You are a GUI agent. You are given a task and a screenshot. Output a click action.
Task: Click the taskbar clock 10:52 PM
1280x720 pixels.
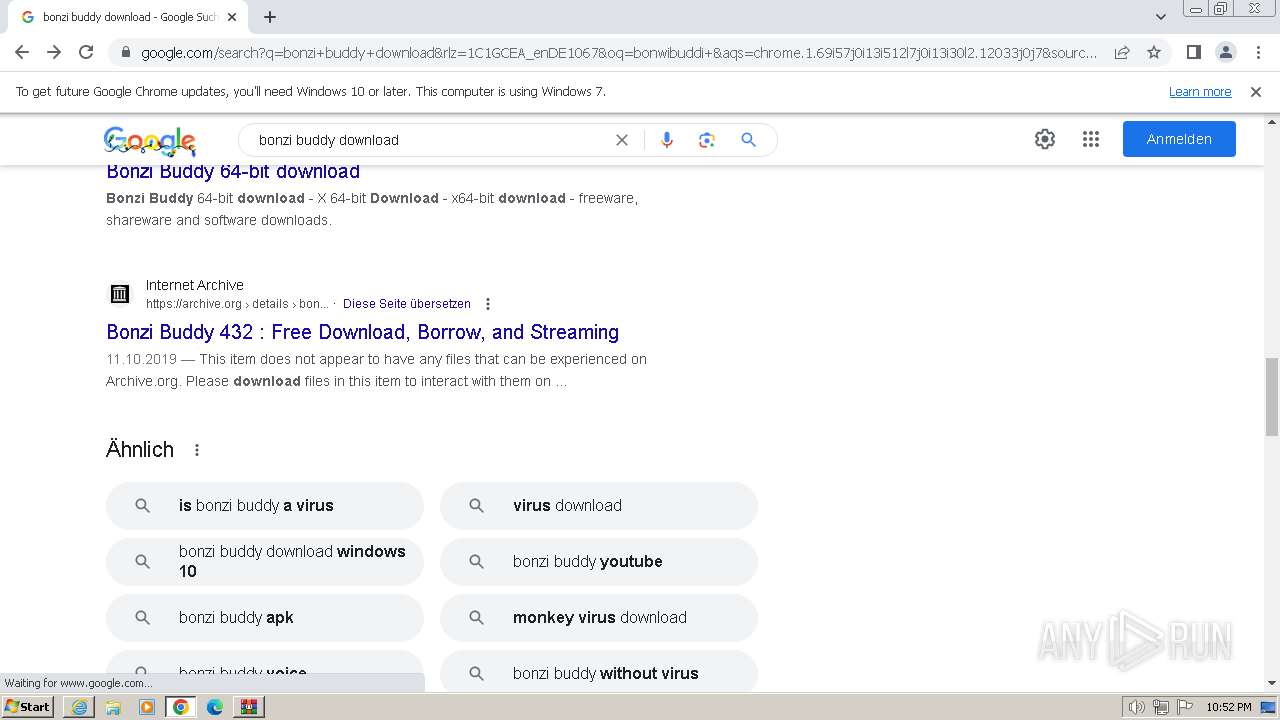click(x=1228, y=707)
